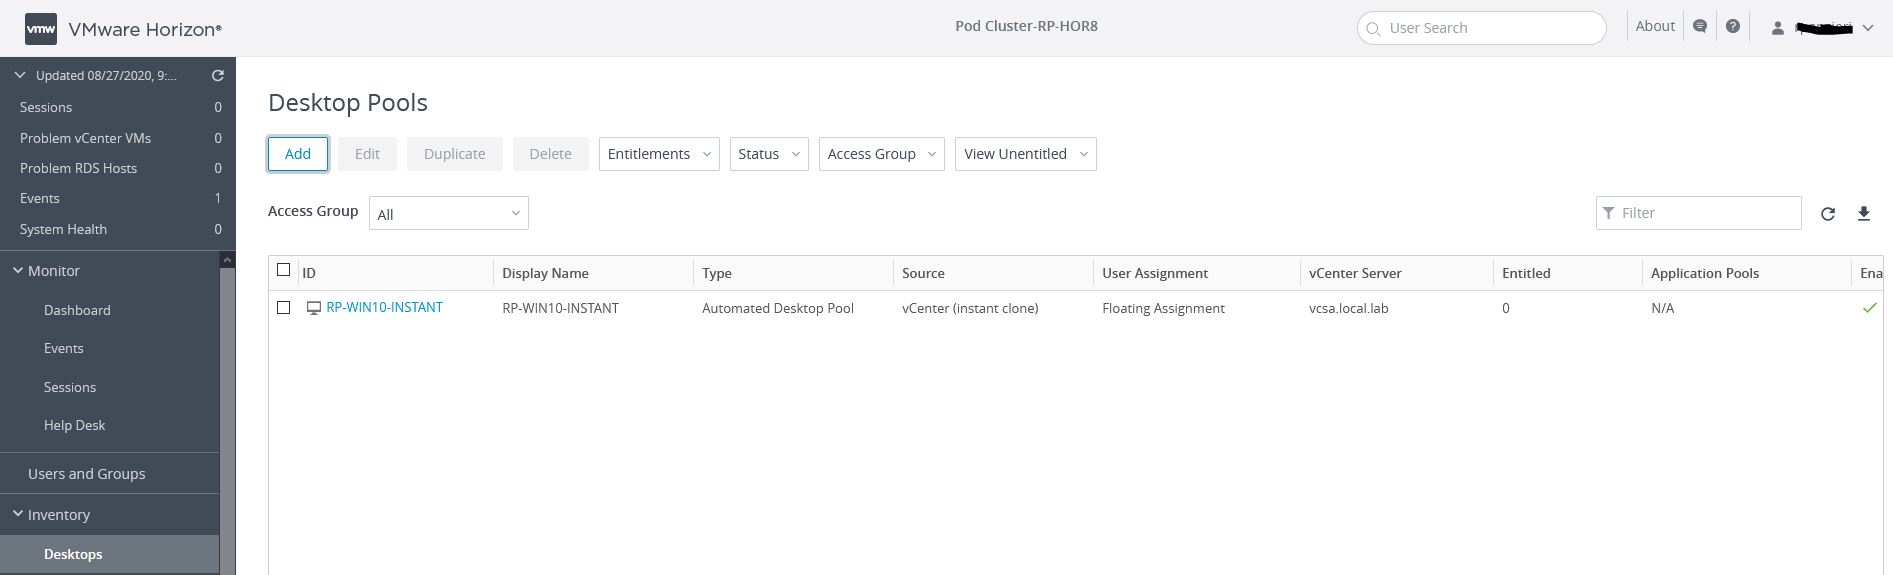
Task: Click the Duplicate button
Action: tap(455, 154)
